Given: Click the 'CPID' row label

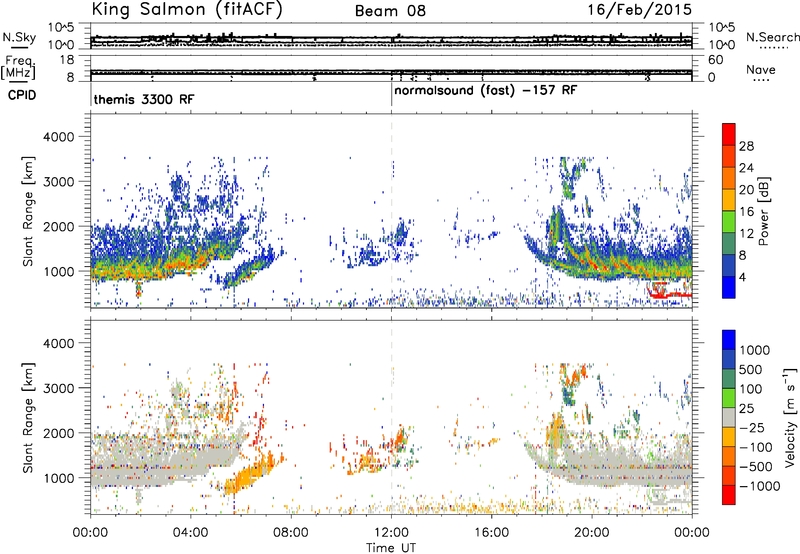Looking at the screenshot, I should [x=22, y=95].
